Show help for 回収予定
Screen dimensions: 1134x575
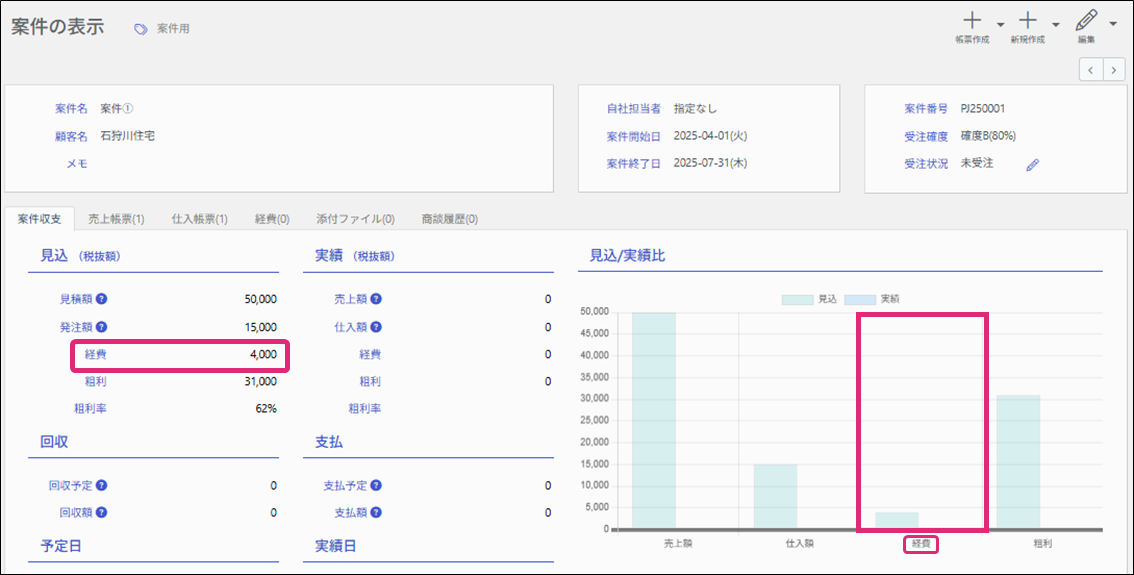click(x=101, y=485)
